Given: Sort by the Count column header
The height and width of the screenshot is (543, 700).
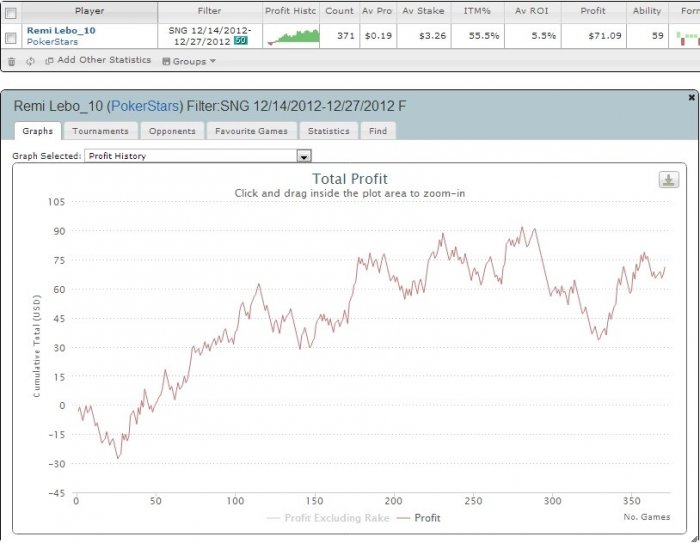Looking at the screenshot, I should tap(339, 11).
